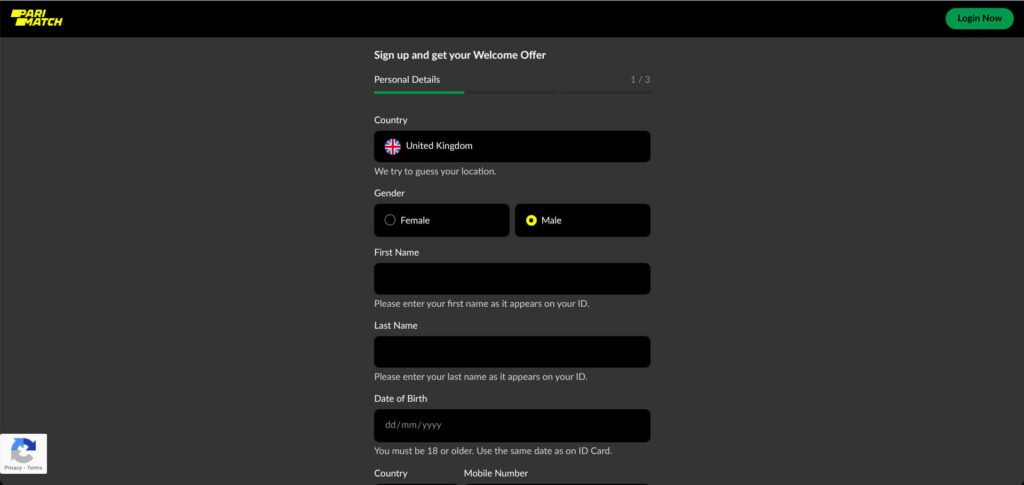Click the 'Gender' label
This screenshot has width=1024, height=485.
389,193
